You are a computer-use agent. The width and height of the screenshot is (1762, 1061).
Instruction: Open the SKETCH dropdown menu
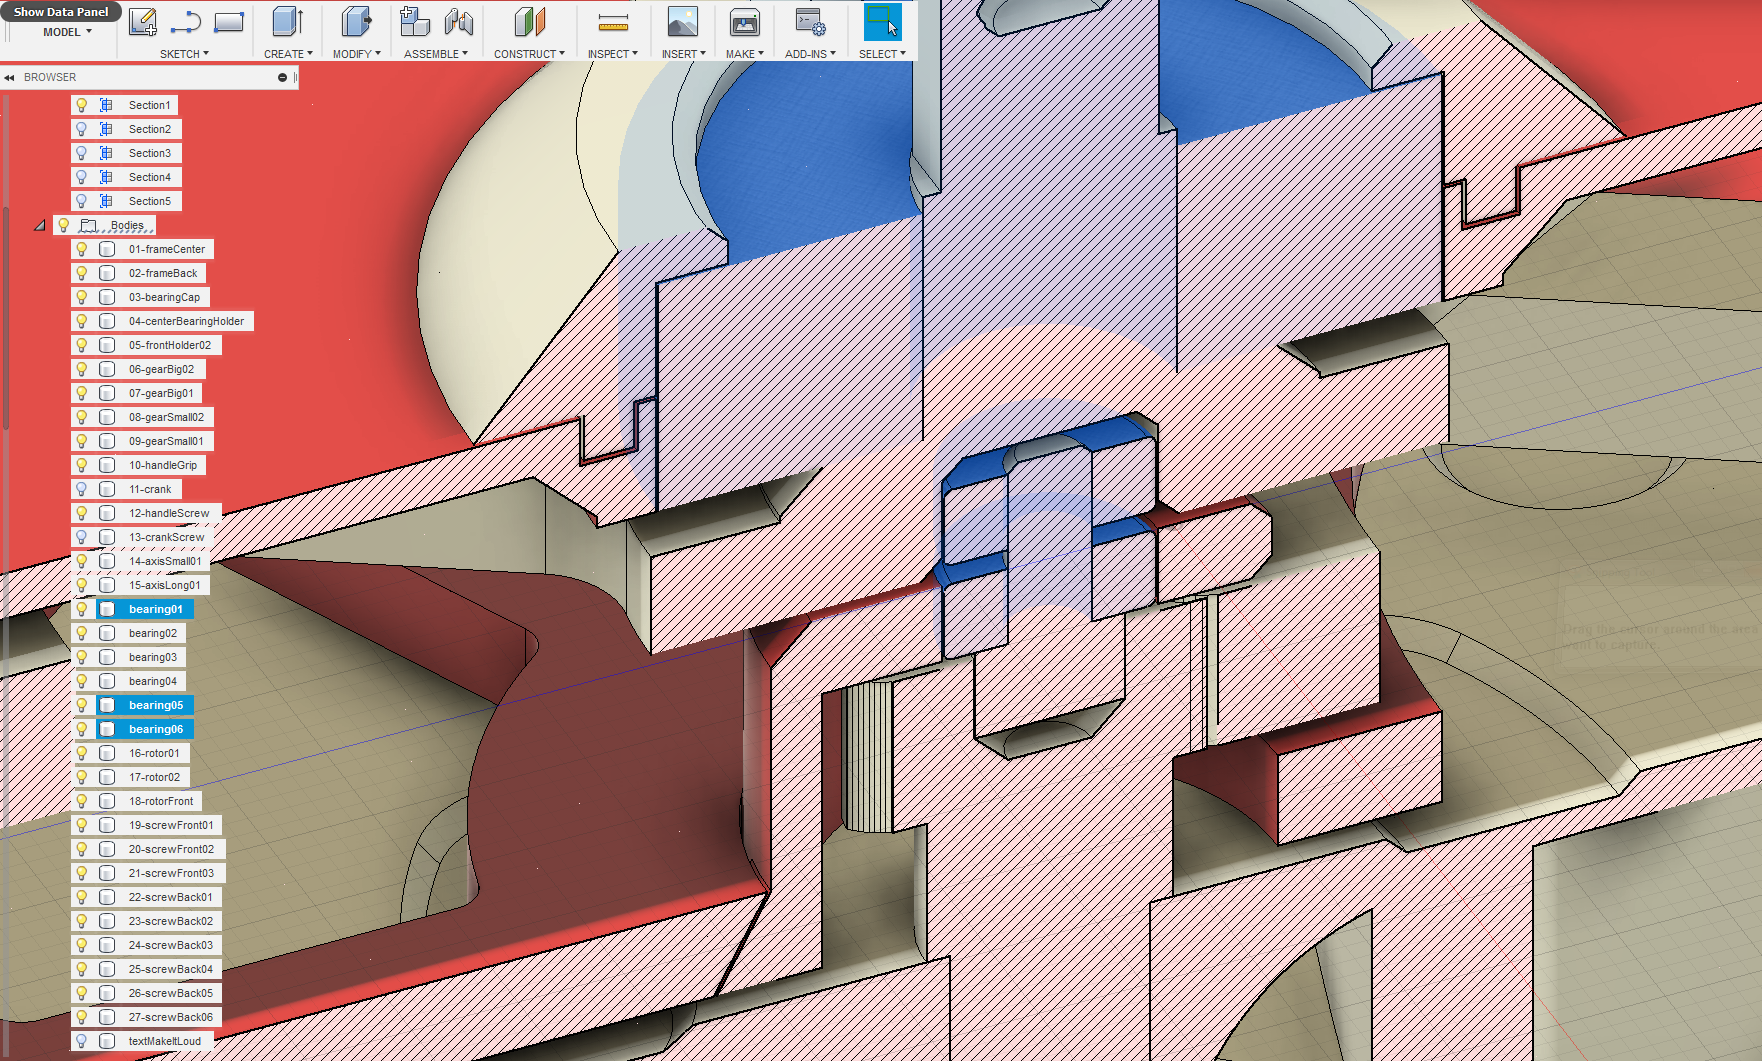click(x=184, y=54)
